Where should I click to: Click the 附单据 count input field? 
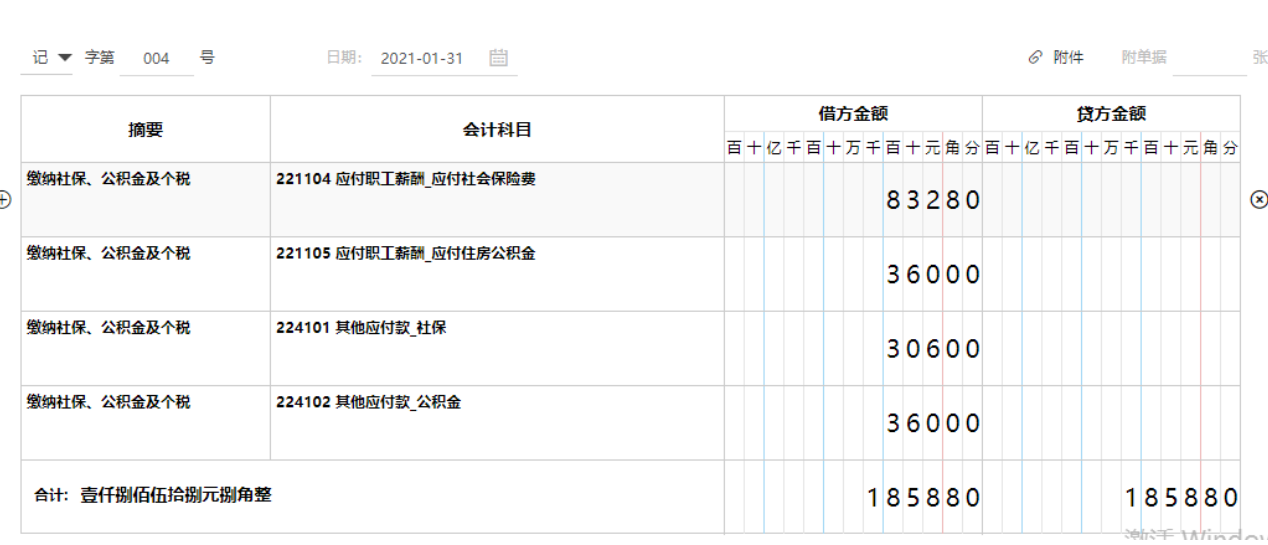pyautogui.click(x=1209, y=58)
